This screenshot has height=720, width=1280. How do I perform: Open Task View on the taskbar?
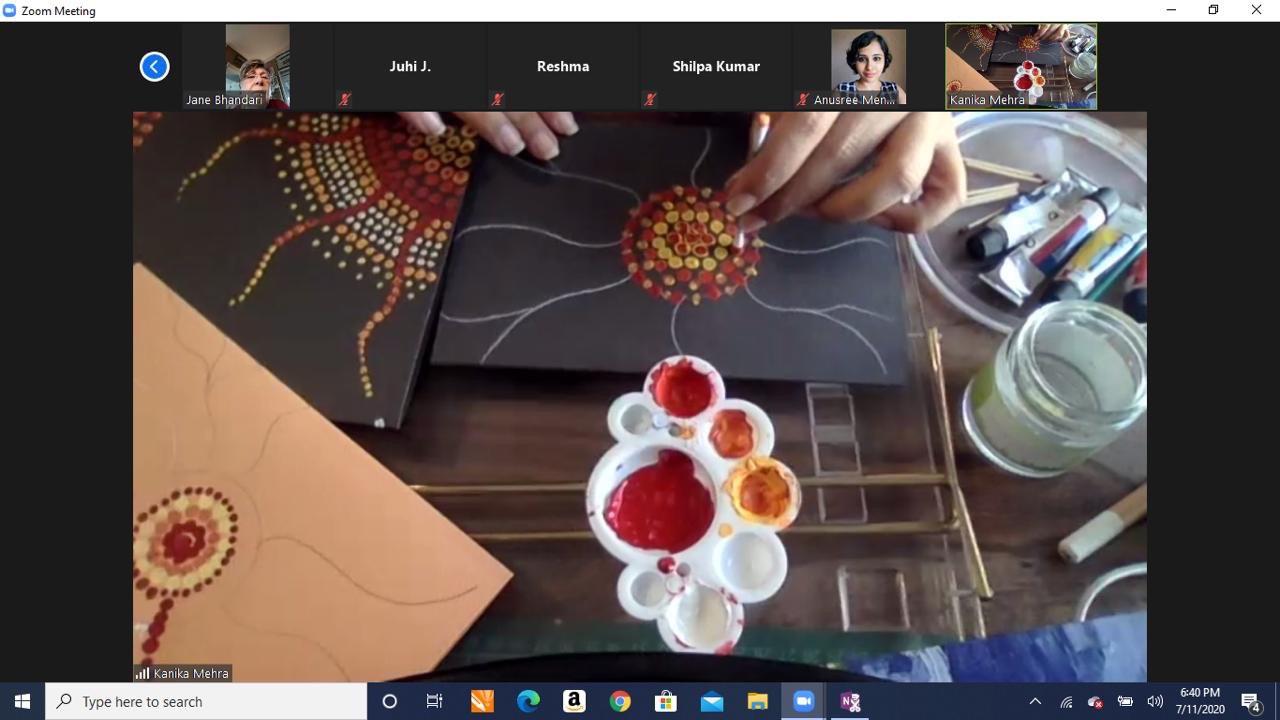pyautogui.click(x=435, y=701)
